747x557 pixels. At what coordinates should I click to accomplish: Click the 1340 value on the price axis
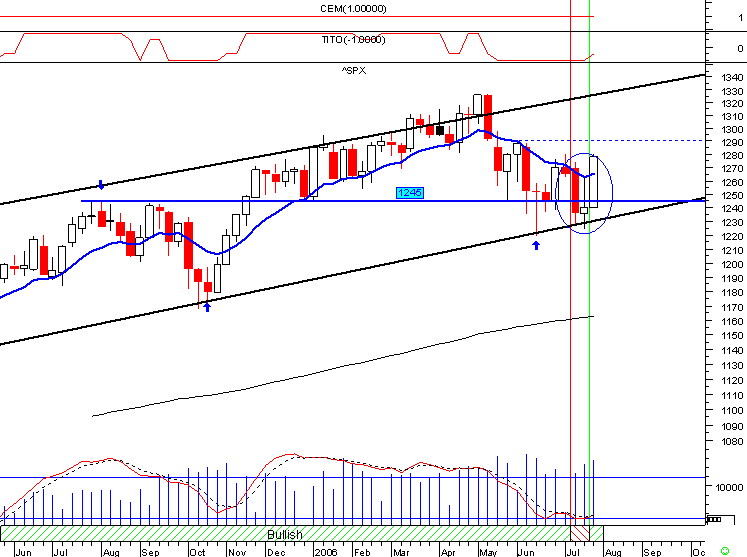pos(732,77)
